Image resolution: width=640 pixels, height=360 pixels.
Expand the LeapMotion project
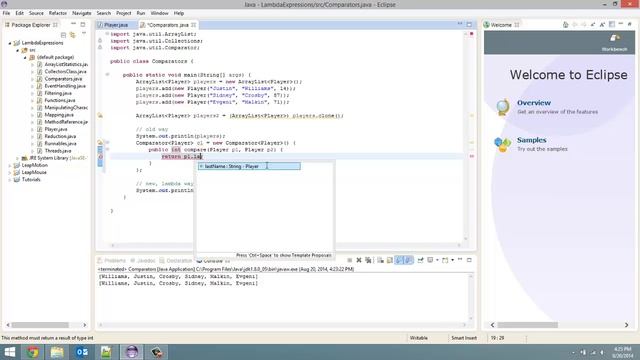click(x=10, y=165)
